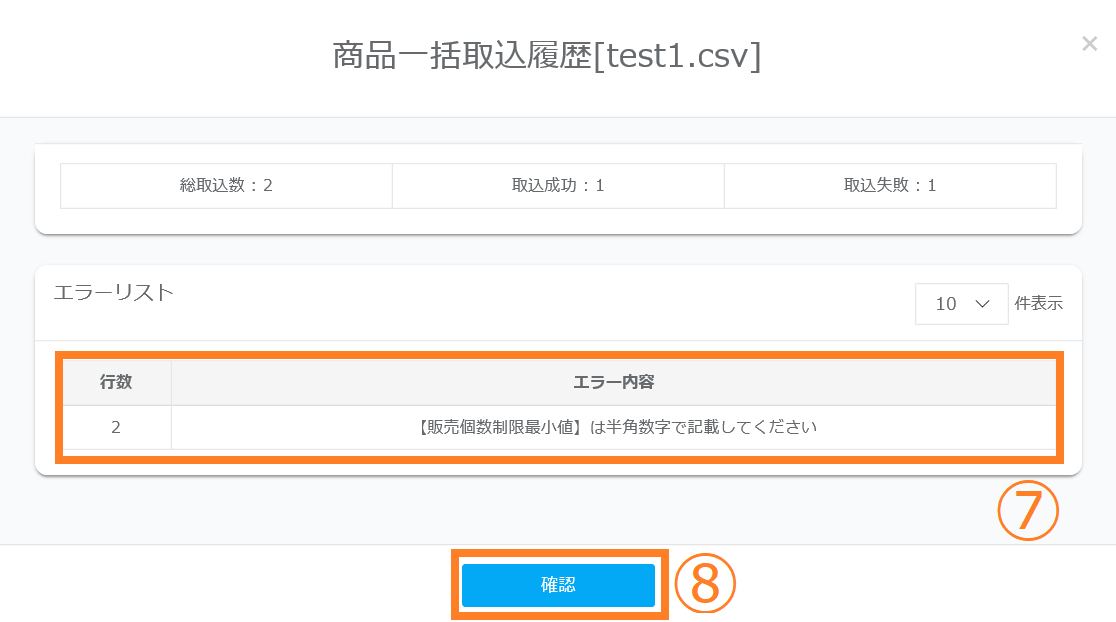Screen dimensions: 1116x622
Task: Open the 10 items-per-page dropdown
Action: coord(961,304)
